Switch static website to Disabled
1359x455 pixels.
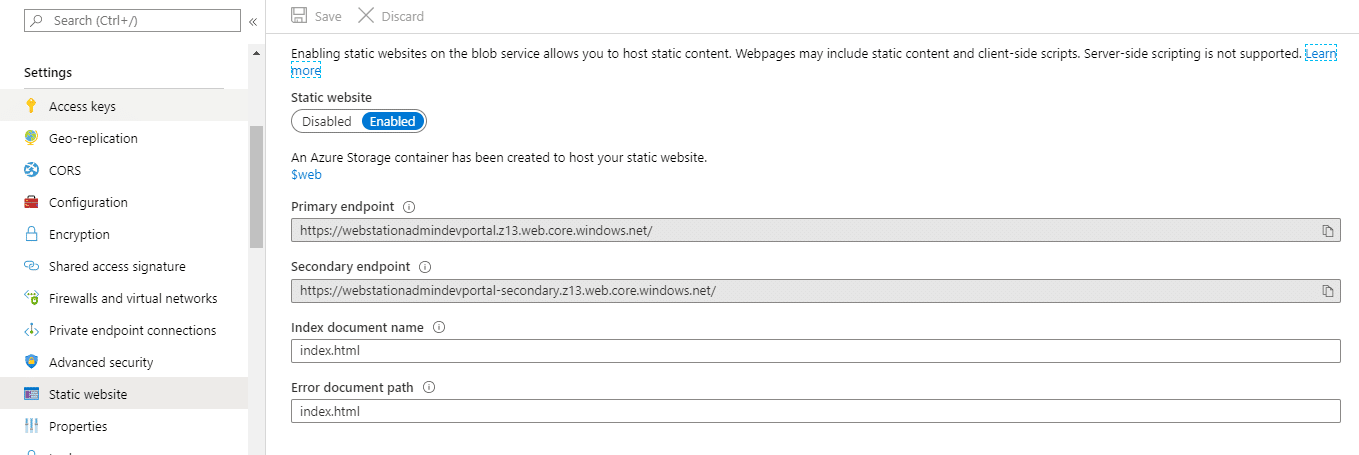click(x=327, y=122)
